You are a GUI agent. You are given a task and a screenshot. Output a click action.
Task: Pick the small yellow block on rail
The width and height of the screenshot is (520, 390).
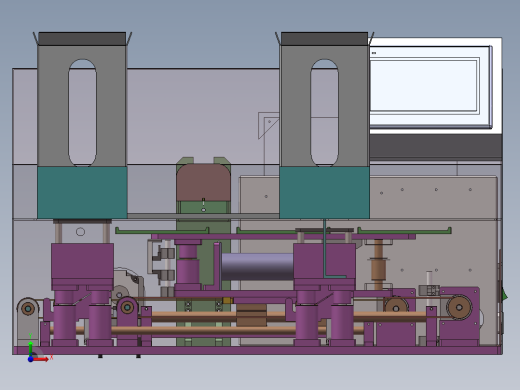tap(227, 300)
